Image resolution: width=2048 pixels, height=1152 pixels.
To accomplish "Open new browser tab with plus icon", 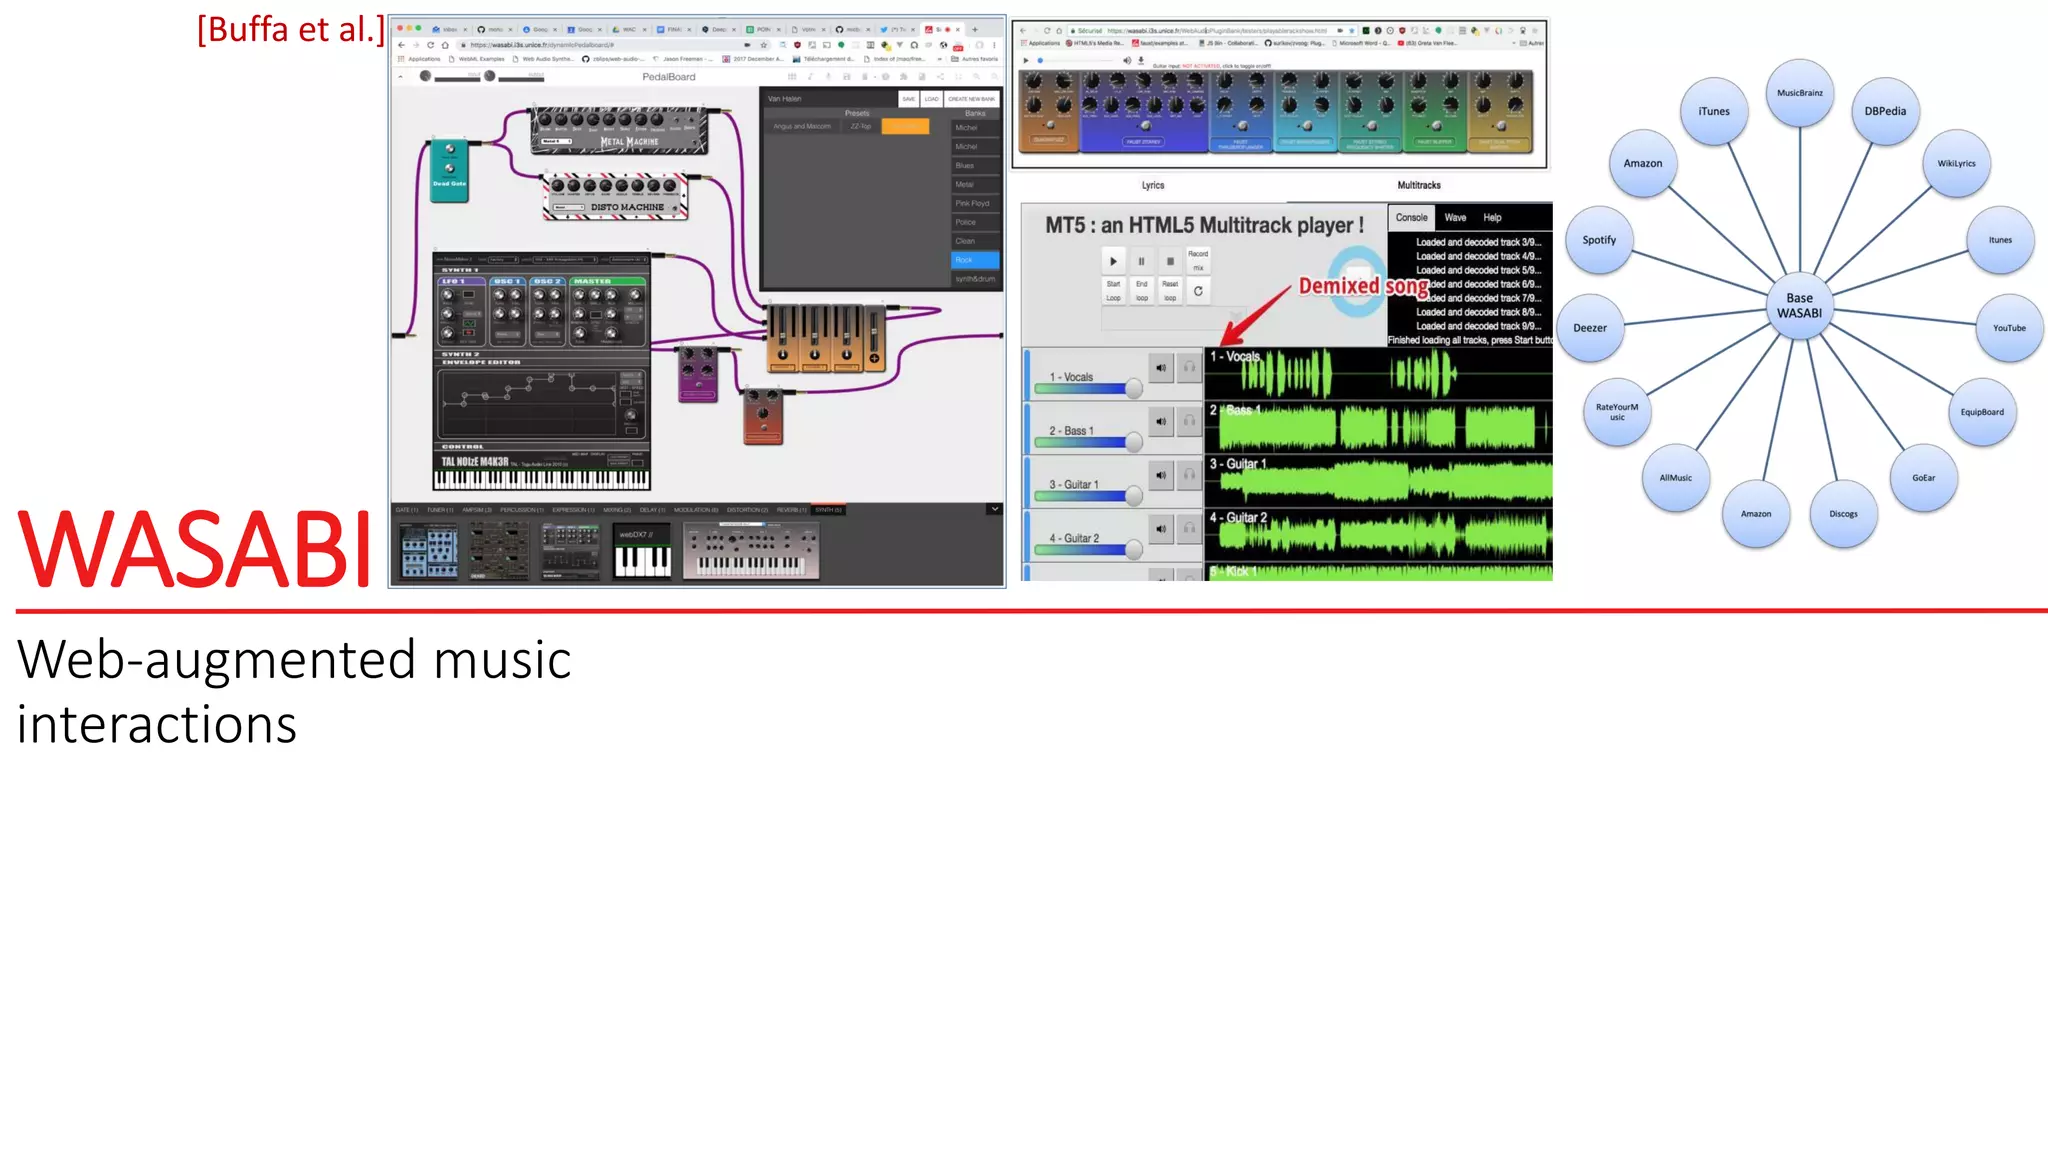I will coord(975,29).
